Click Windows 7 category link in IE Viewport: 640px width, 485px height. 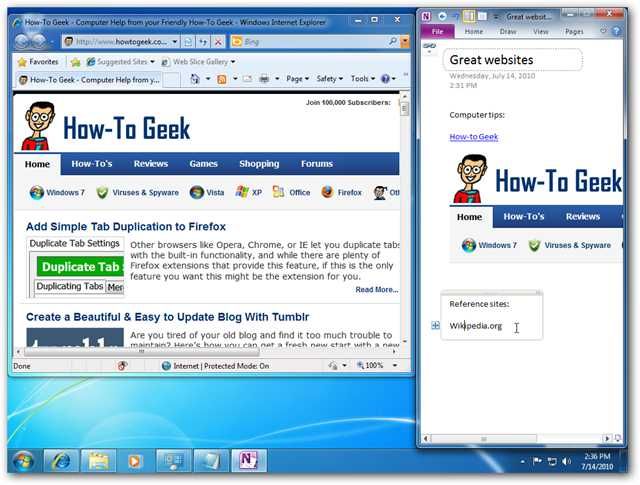click(57, 192)
